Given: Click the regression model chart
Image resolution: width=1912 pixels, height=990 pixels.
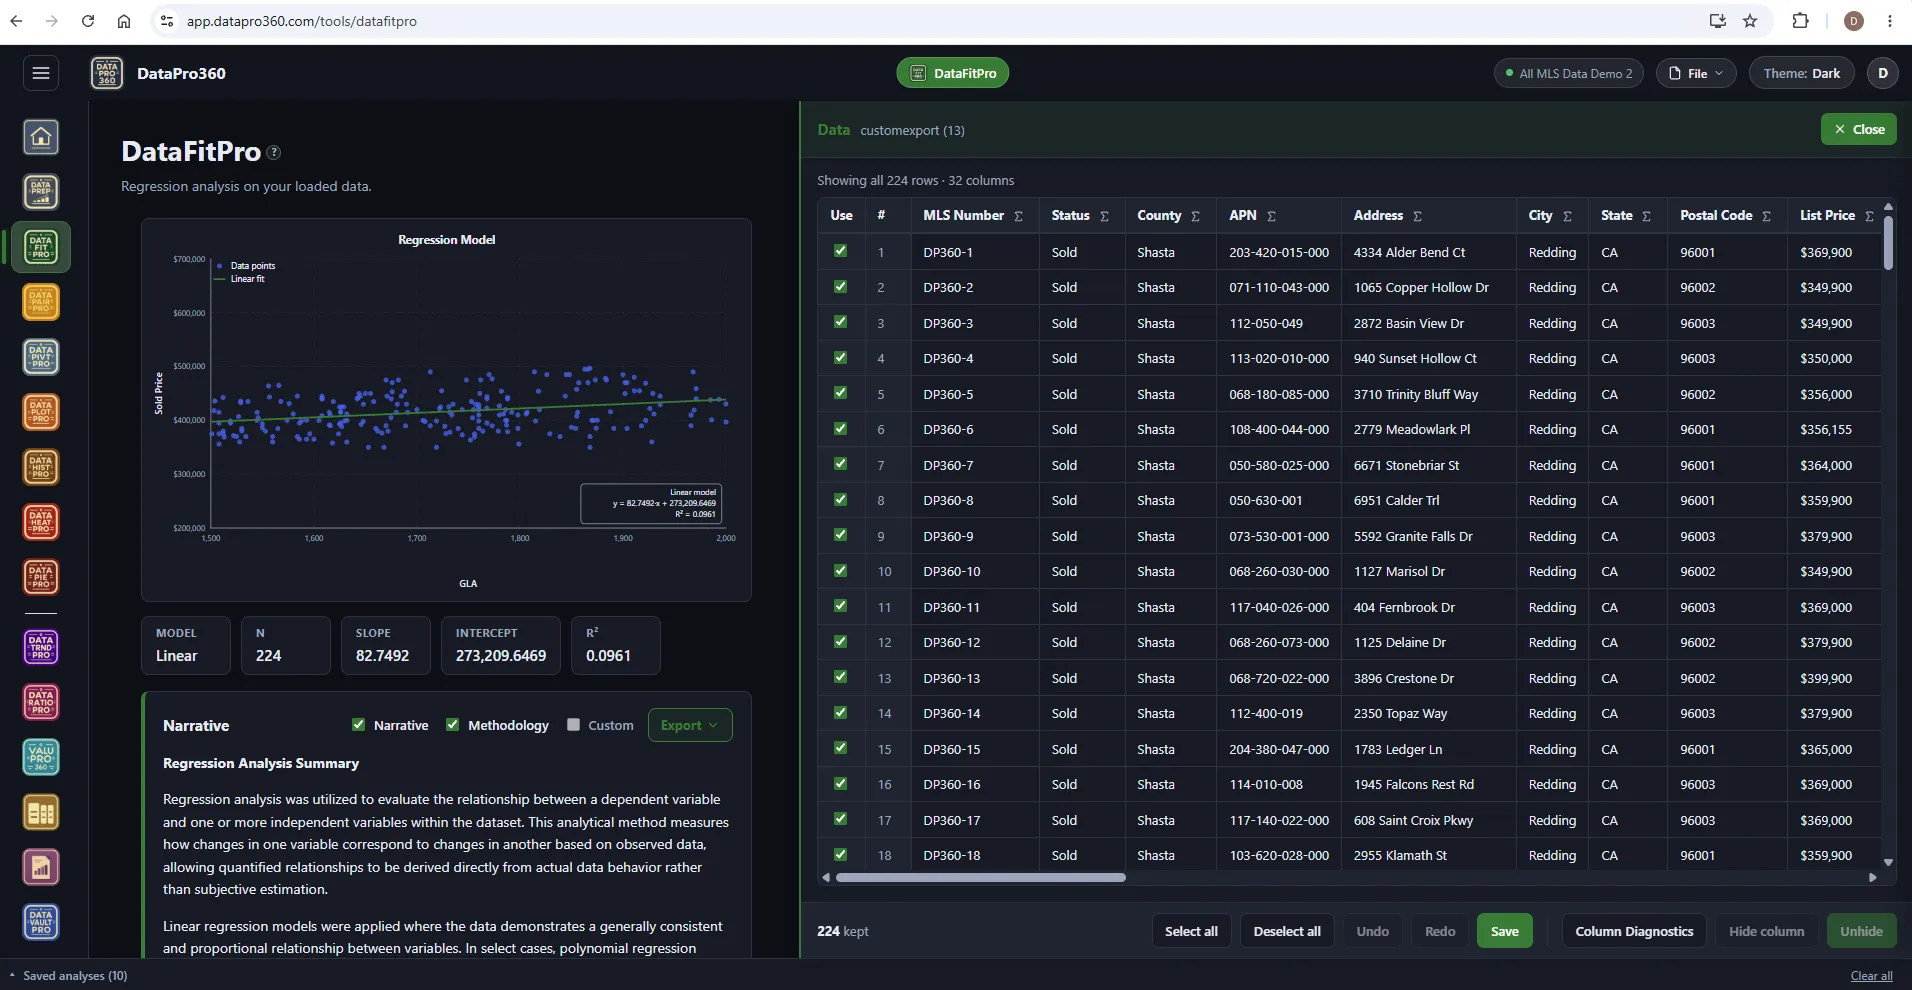Looking at the screenshot, I should [446, 410].
